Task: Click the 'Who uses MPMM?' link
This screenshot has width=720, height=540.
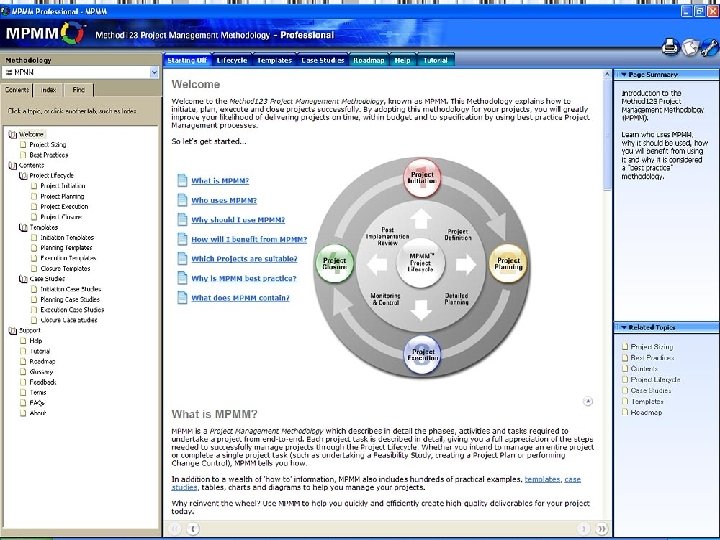Action: 224,201
